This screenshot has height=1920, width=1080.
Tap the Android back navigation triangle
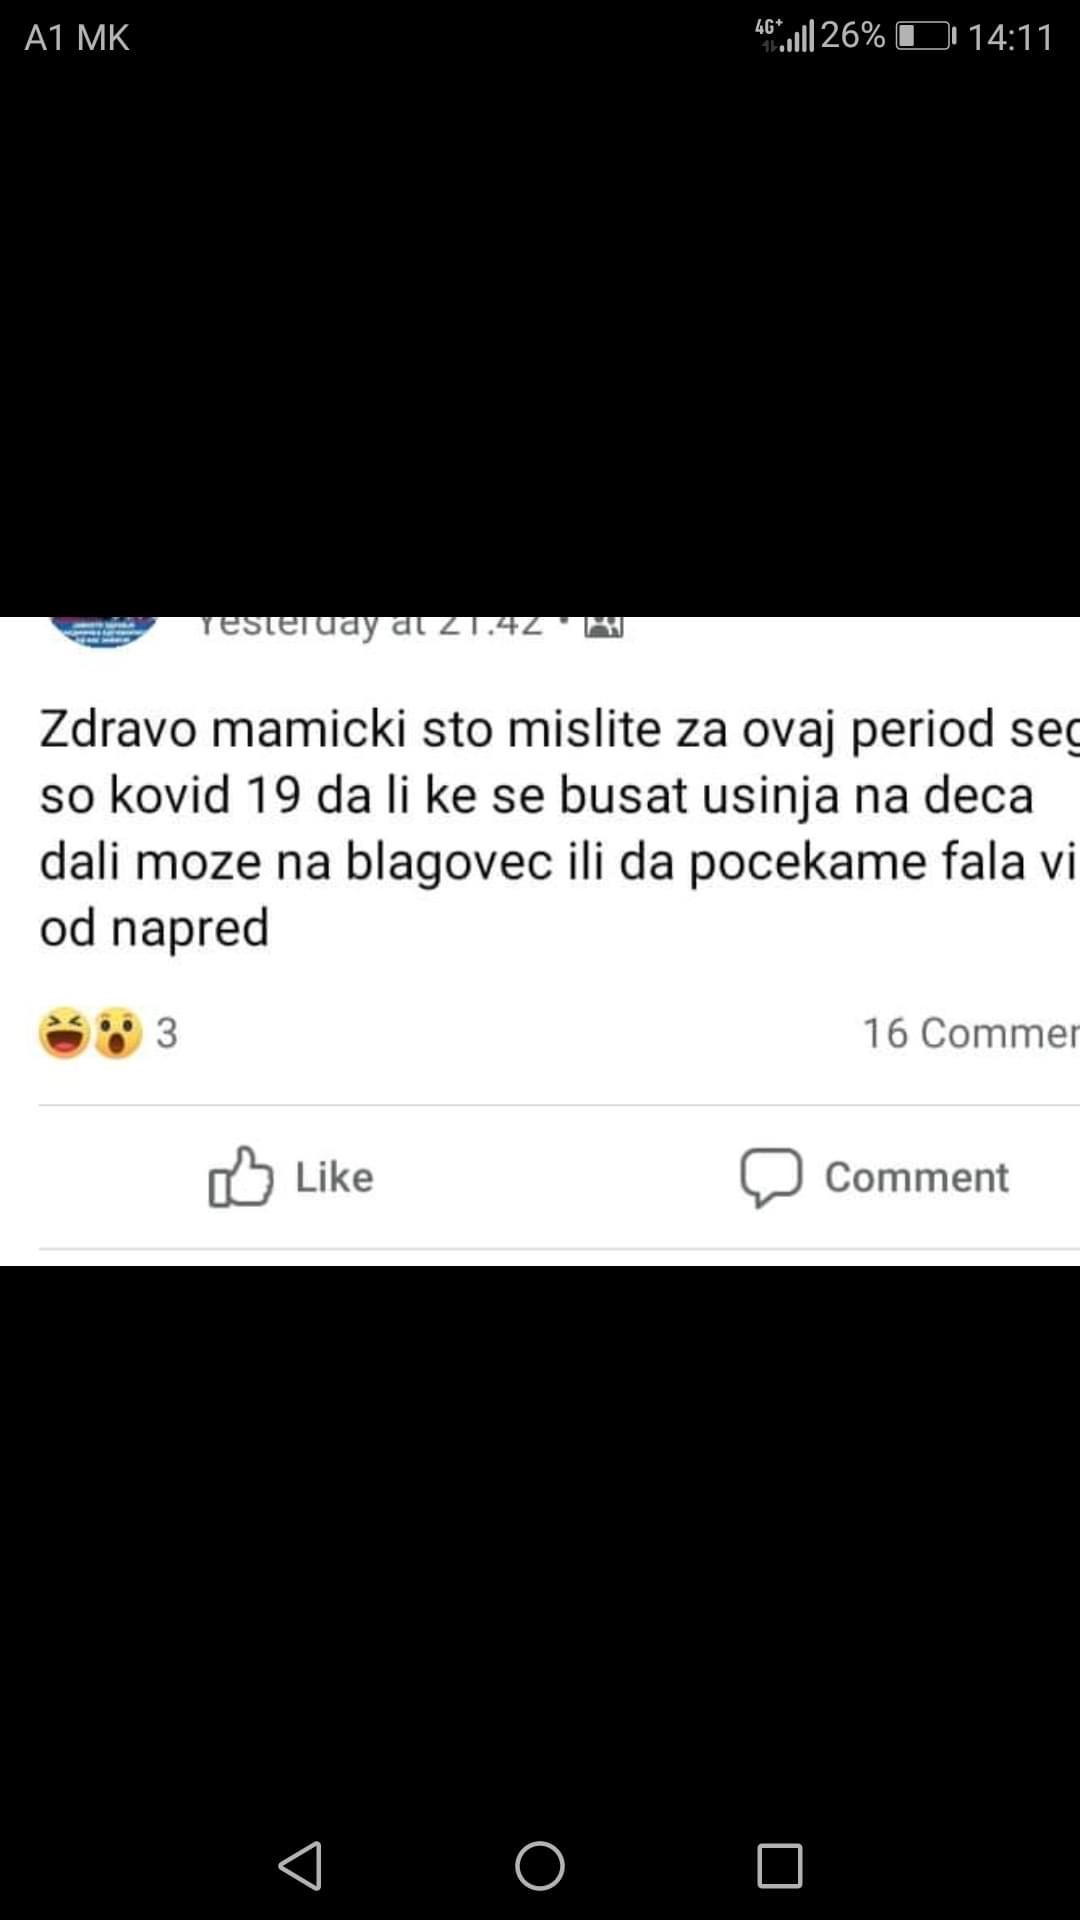(x=300, y=1866)
